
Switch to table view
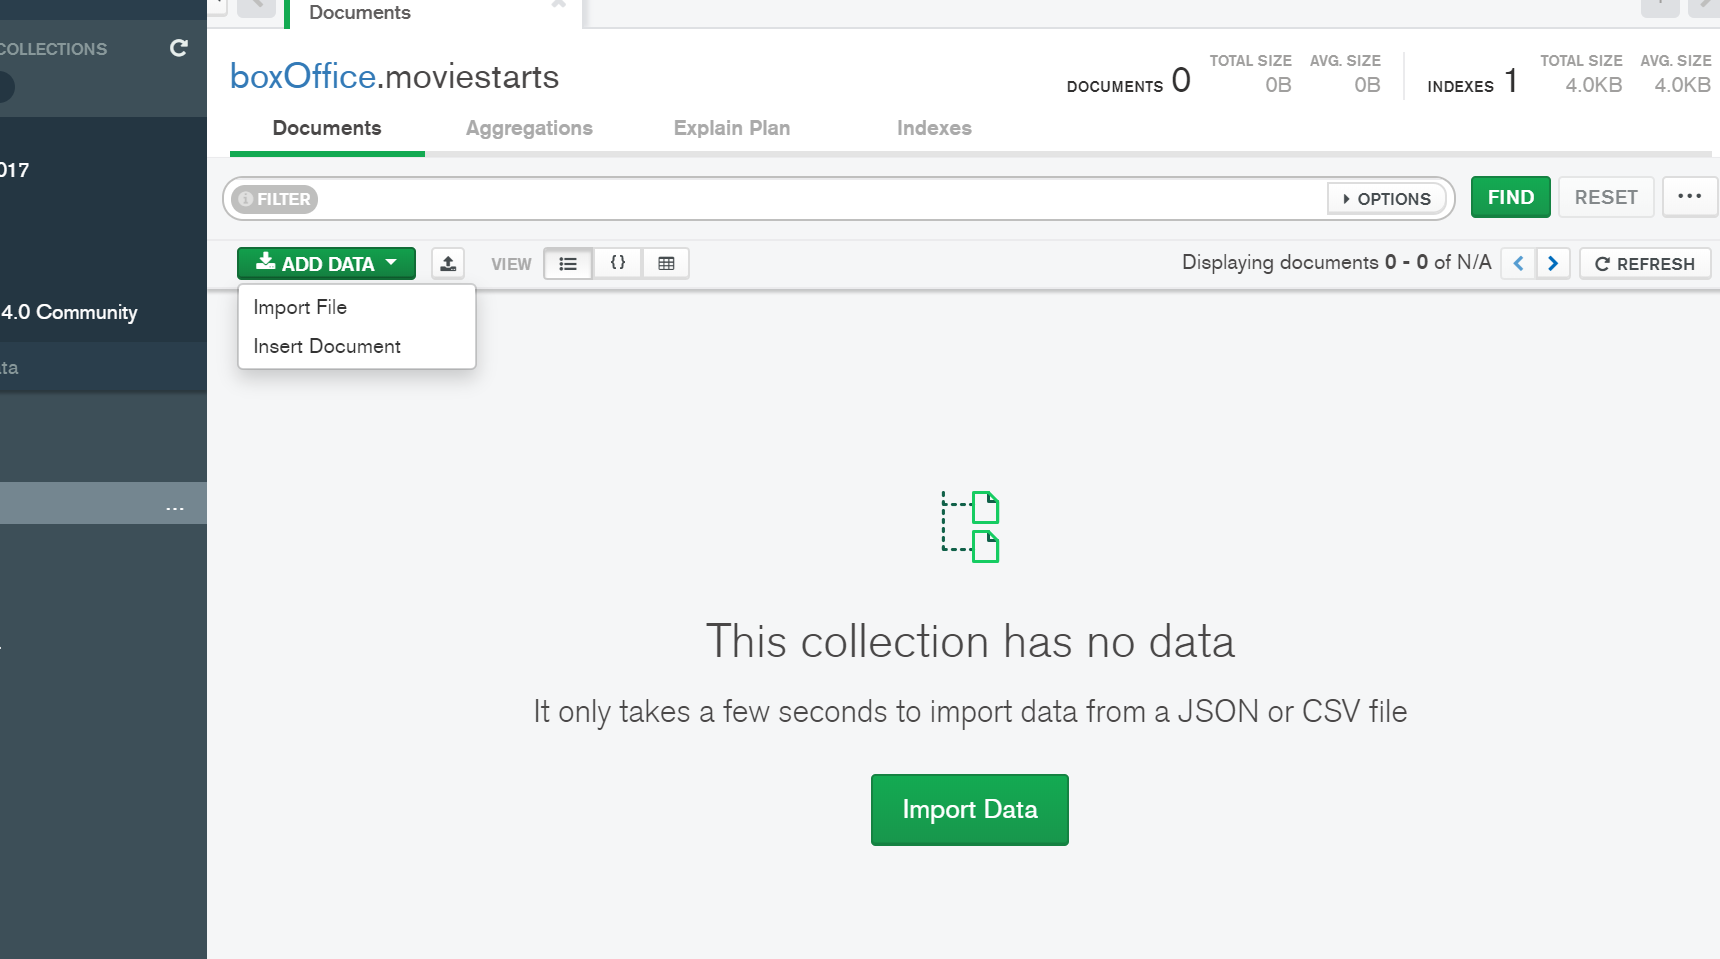[666, 264]
